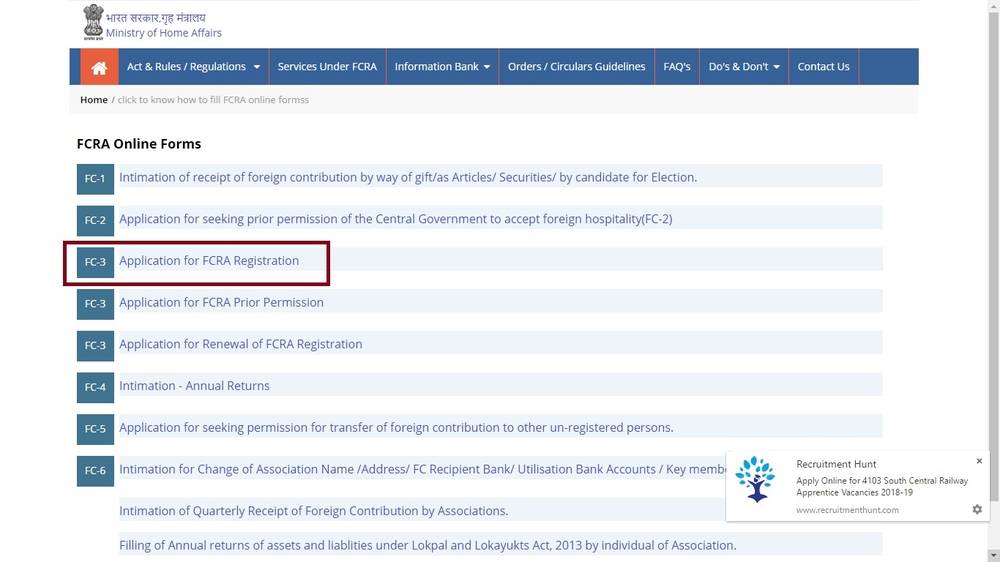Image resolution: width=1000 pixels, height=562 pixels.
Task: Click the Apply Online for 4103 vacancies text
Action: tap(882, 487)
